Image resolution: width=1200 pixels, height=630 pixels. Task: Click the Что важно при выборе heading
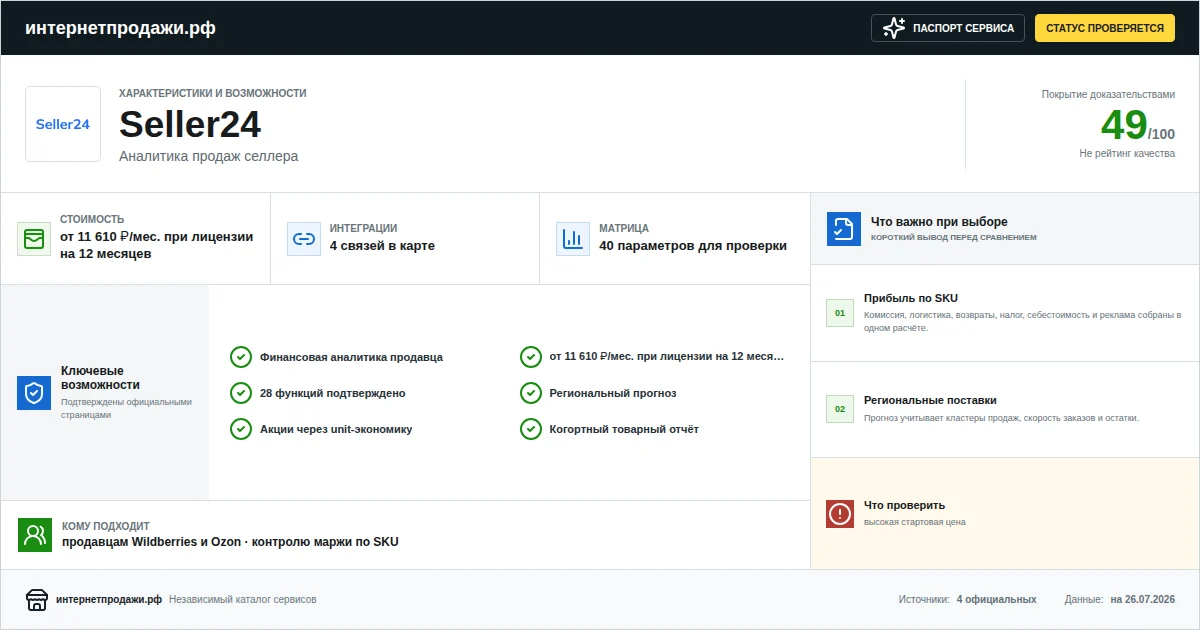(939, 222)
